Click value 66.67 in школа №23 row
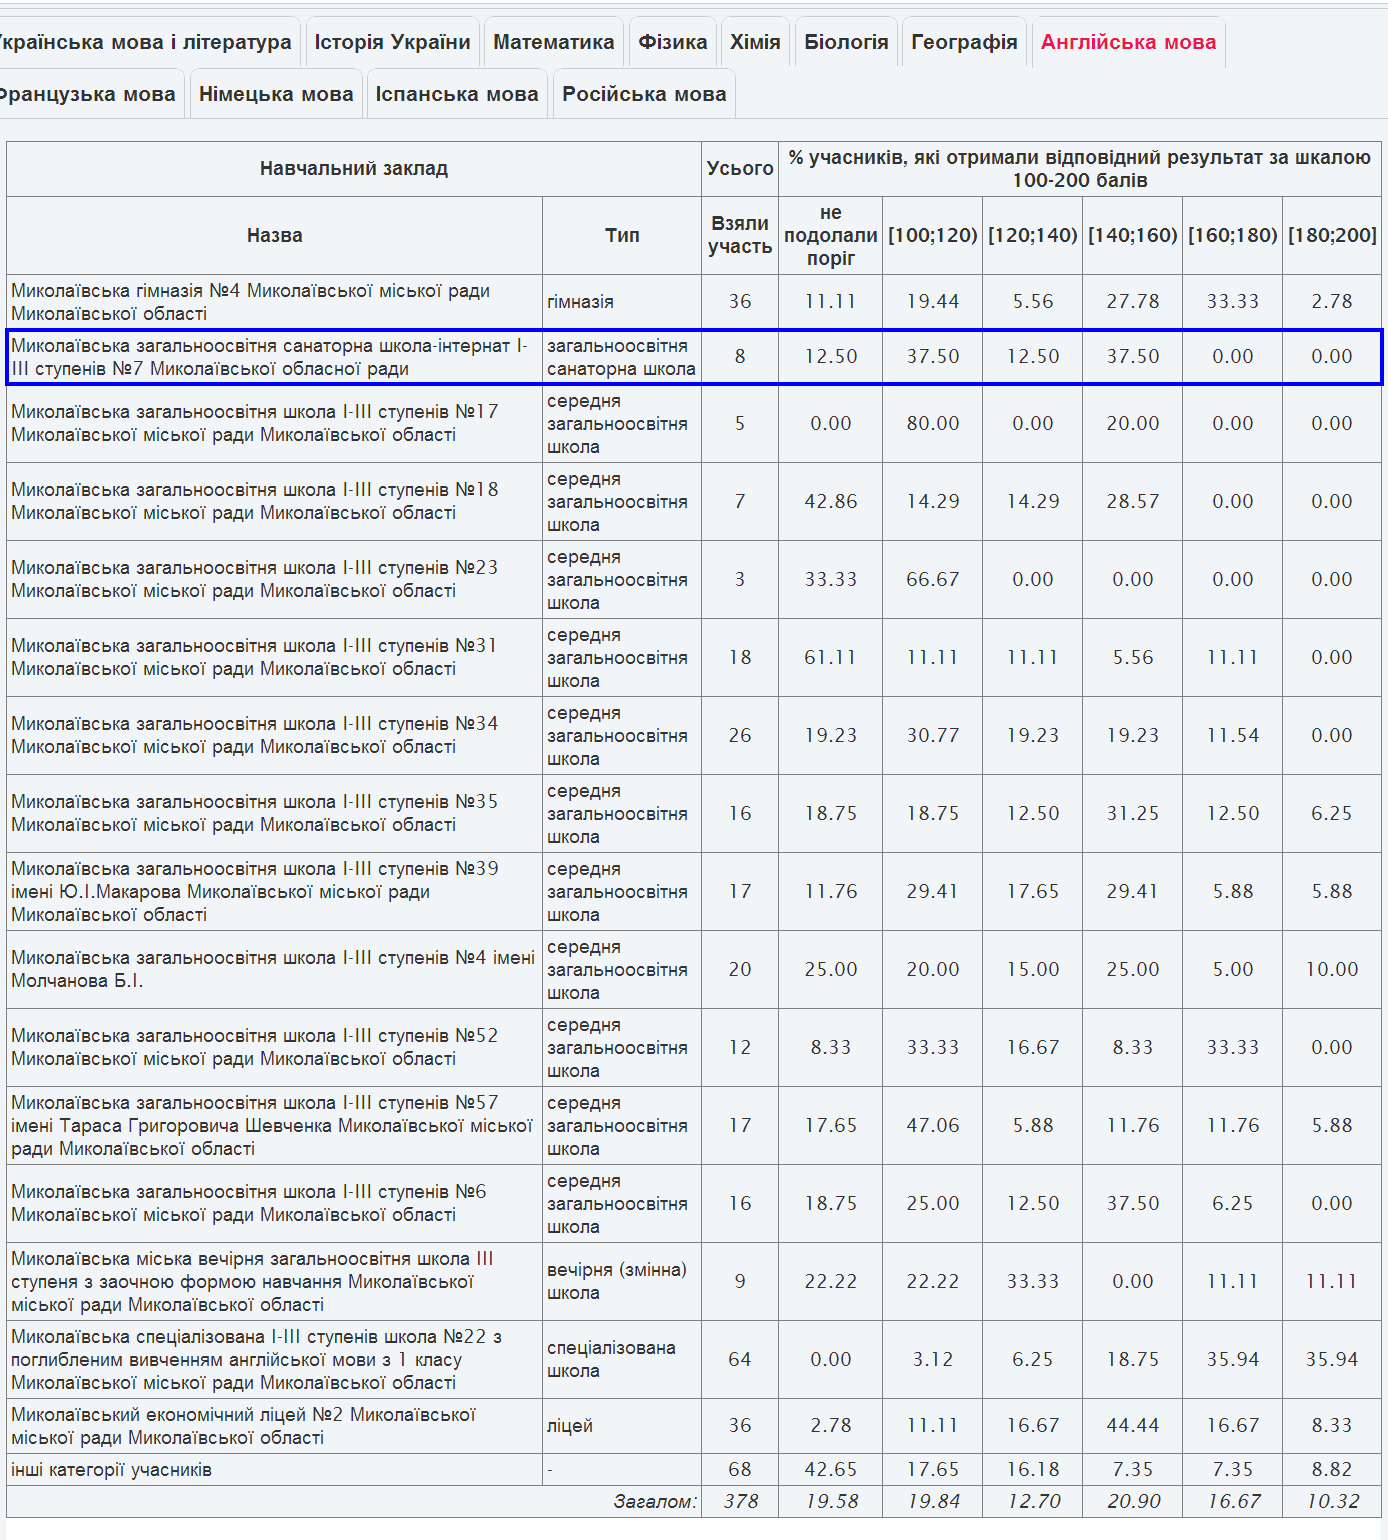Image resolution: width=1388 pixels, height=1540 pixels. pos(933,579)
